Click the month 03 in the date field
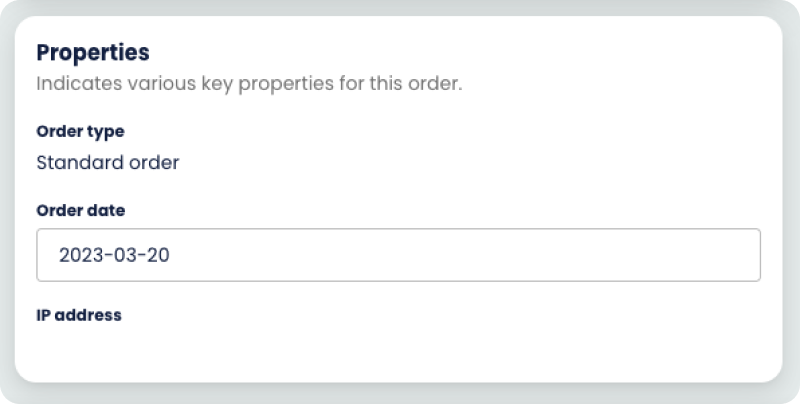 pos(120,255)
